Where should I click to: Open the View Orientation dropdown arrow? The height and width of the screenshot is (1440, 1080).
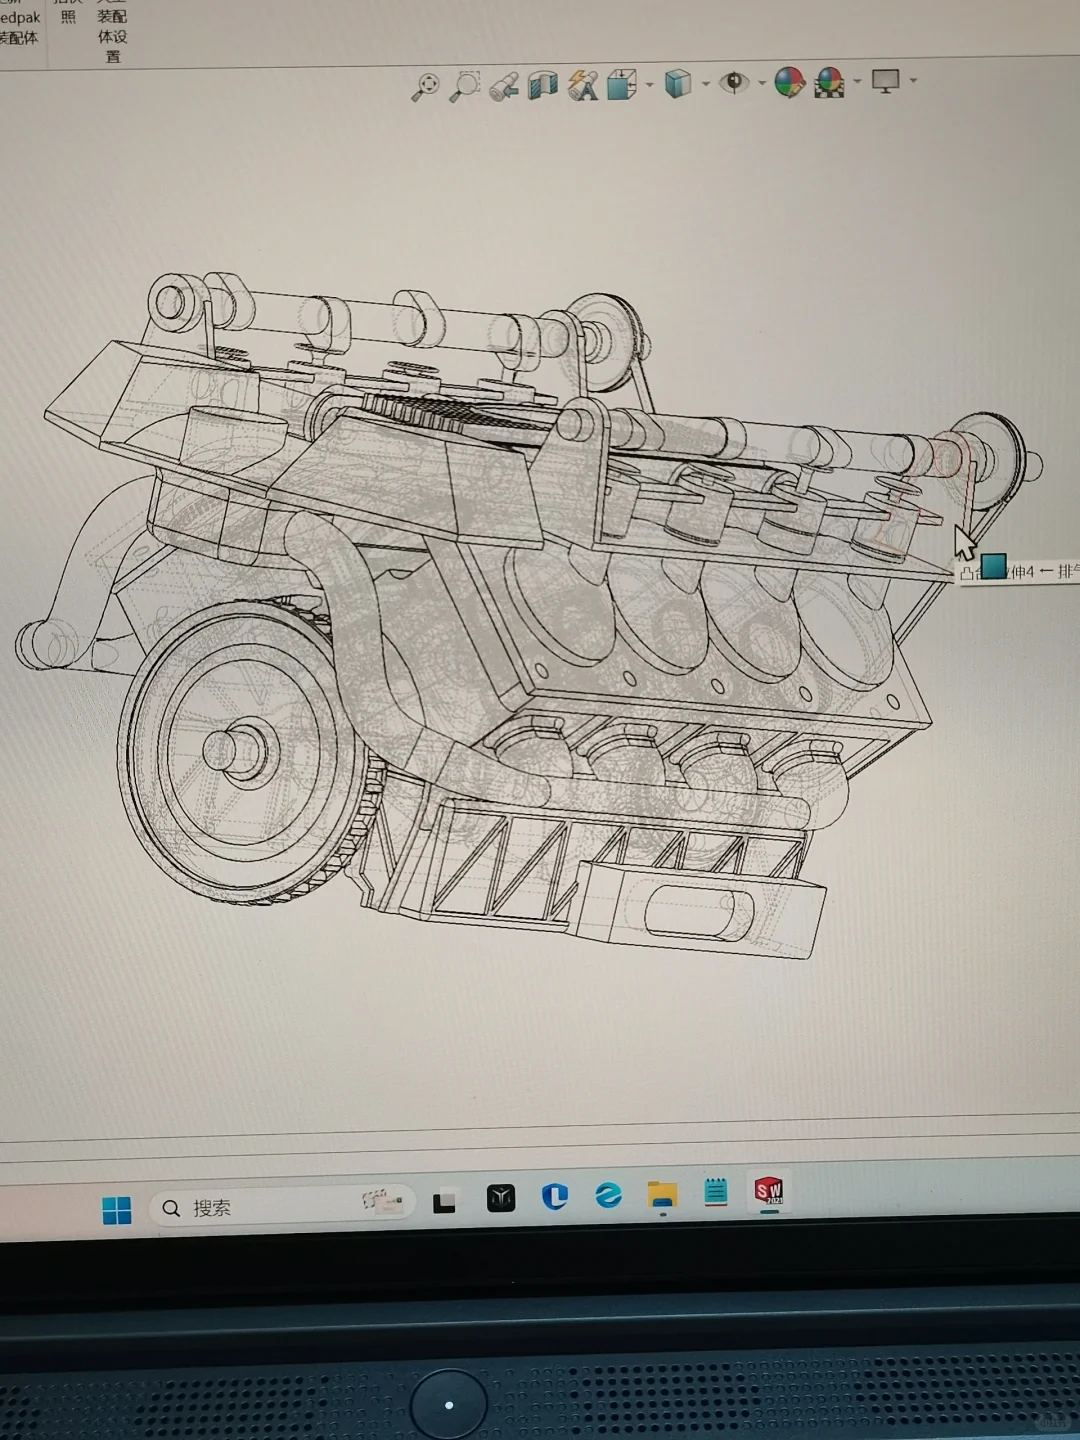[649, 85]
